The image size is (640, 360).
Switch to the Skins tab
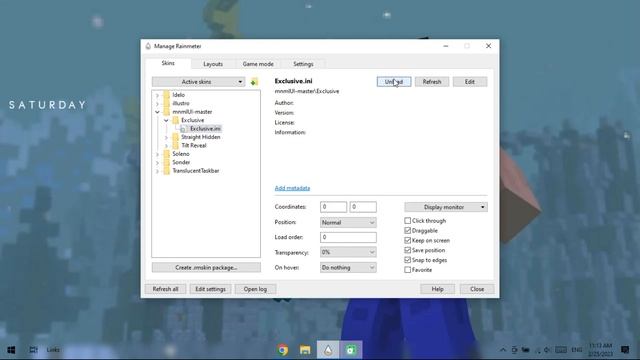[168, 63]
